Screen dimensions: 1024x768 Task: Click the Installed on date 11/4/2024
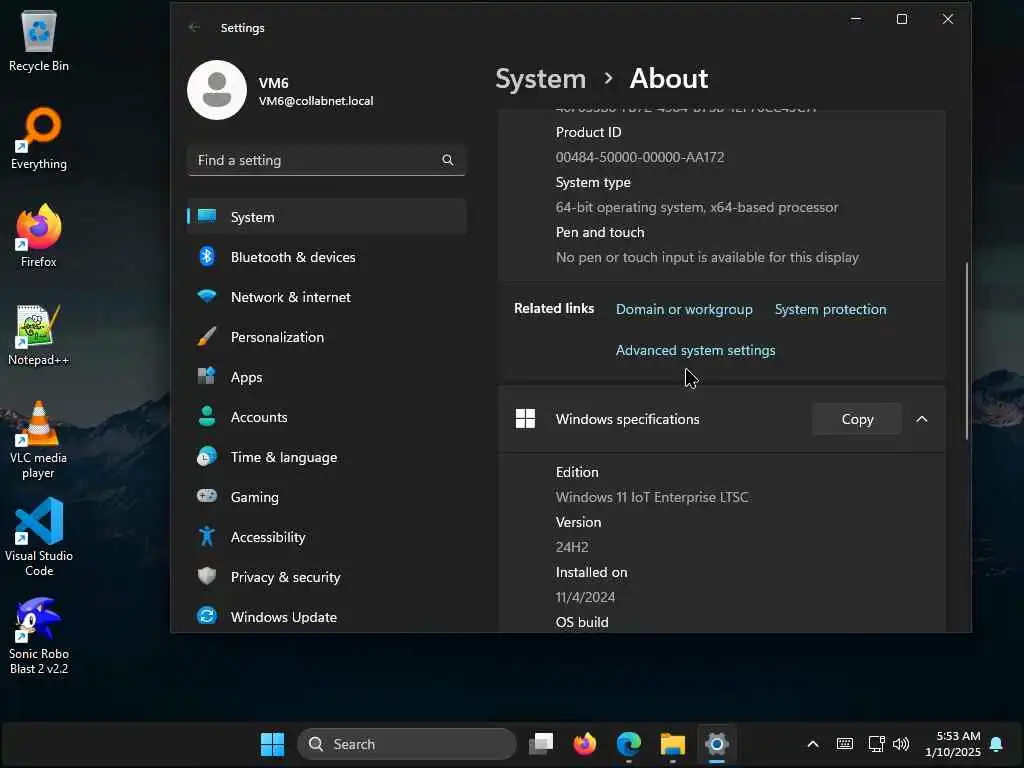coord(585,598)
